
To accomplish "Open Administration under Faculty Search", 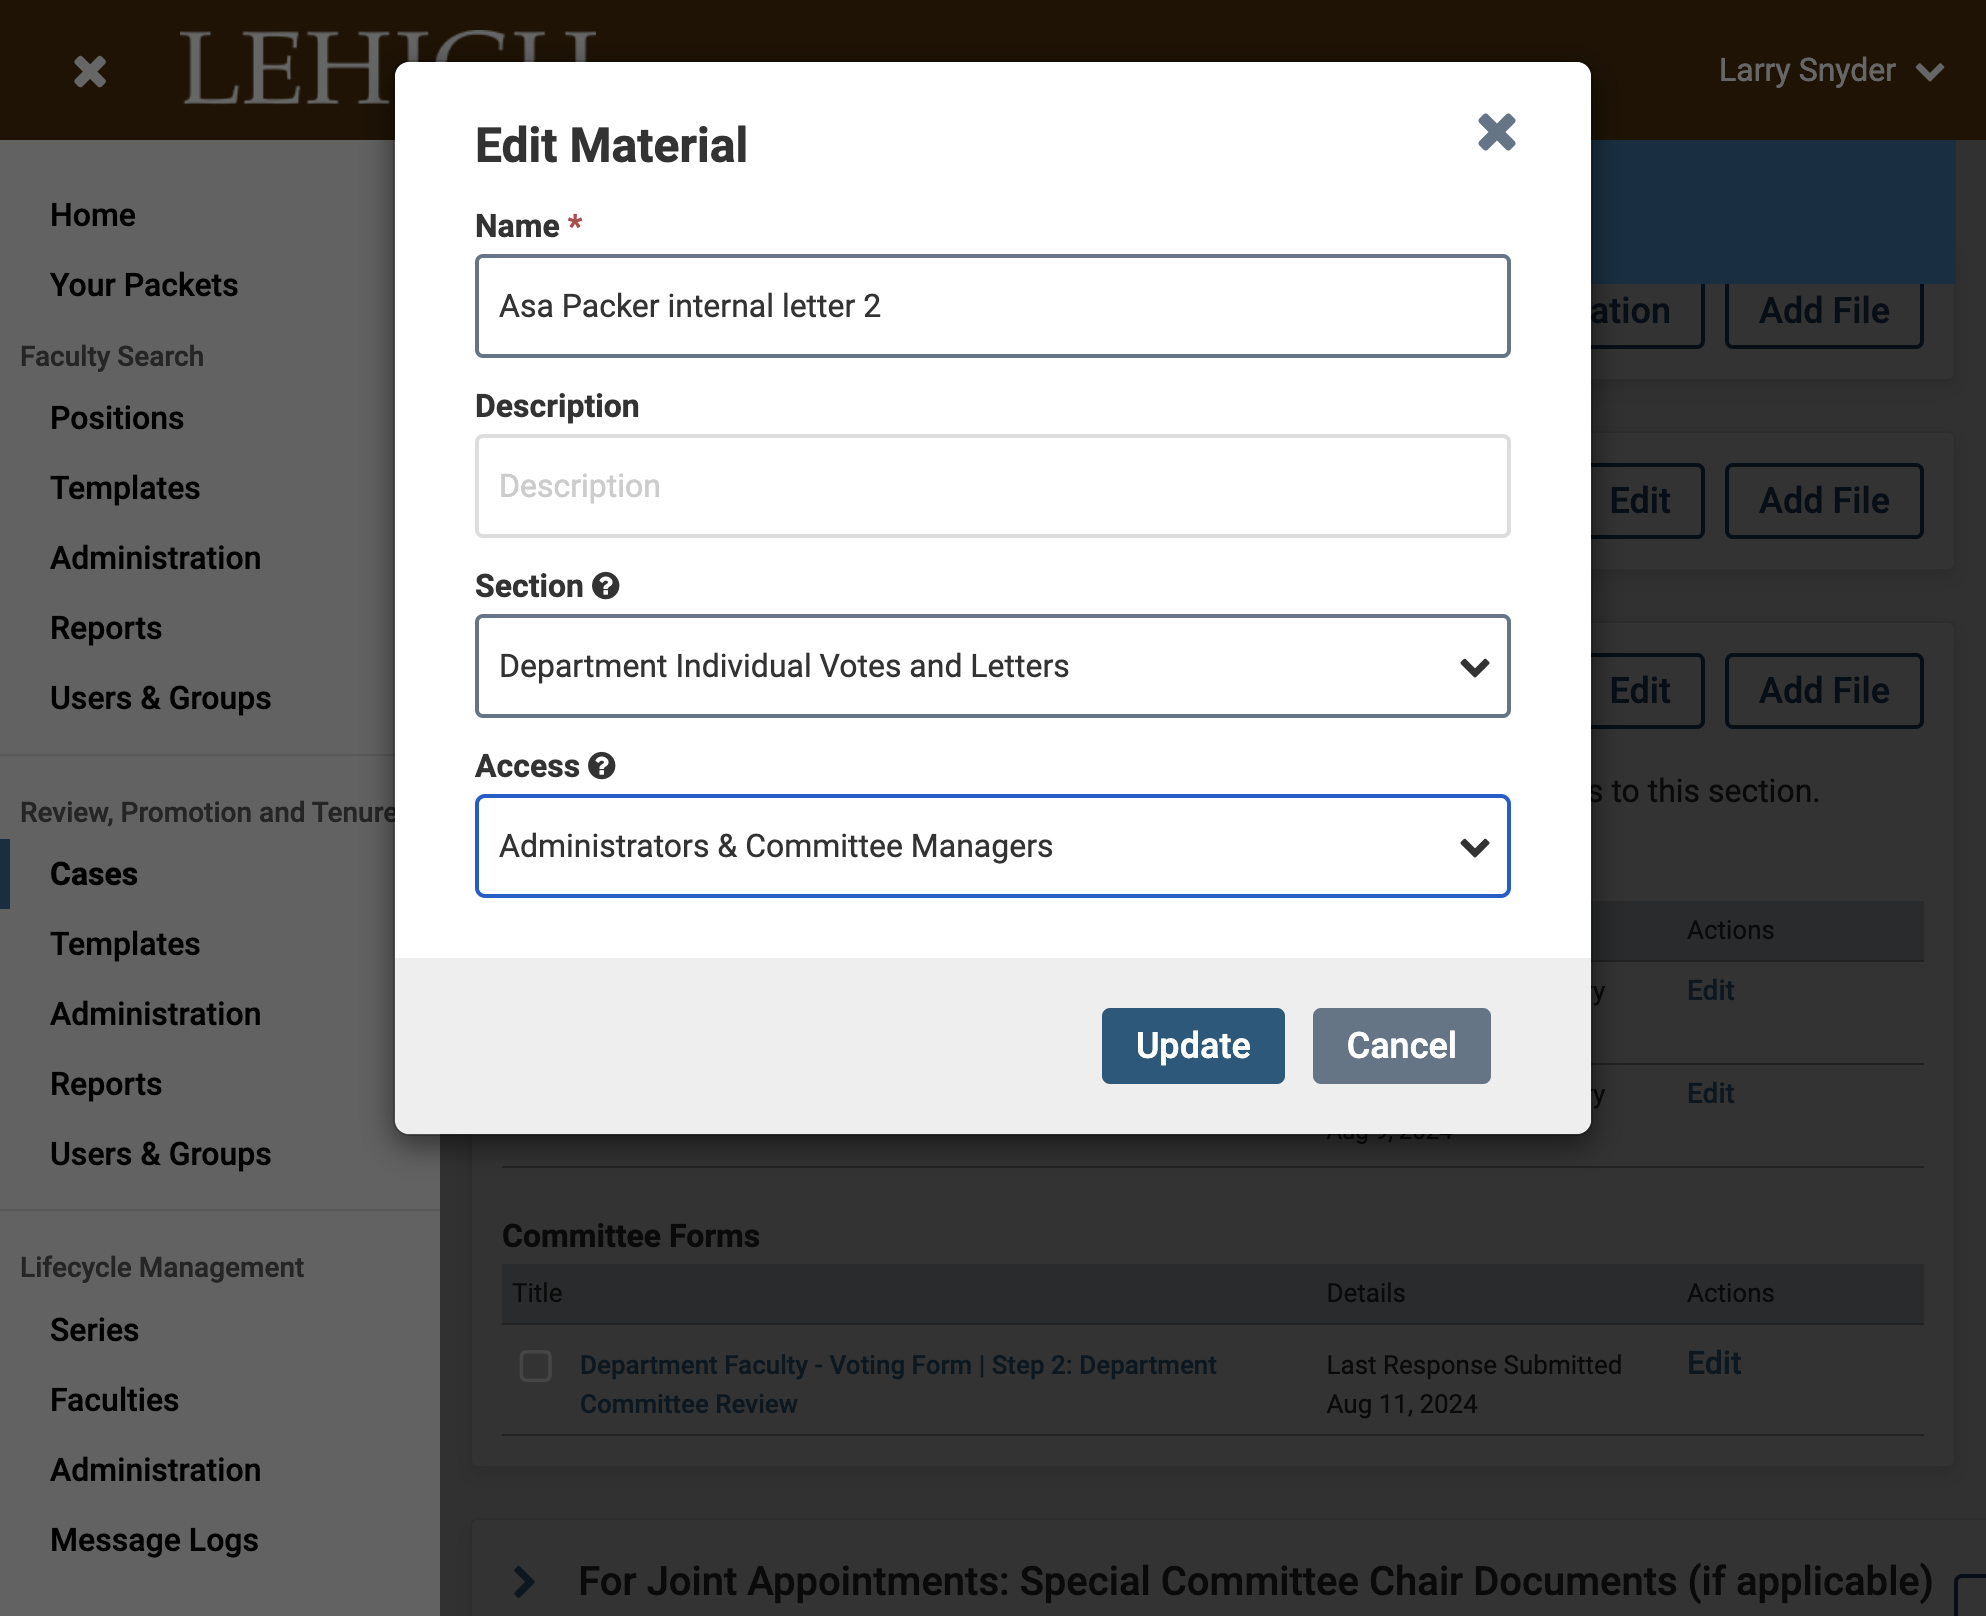I will (x=155, y=558).
